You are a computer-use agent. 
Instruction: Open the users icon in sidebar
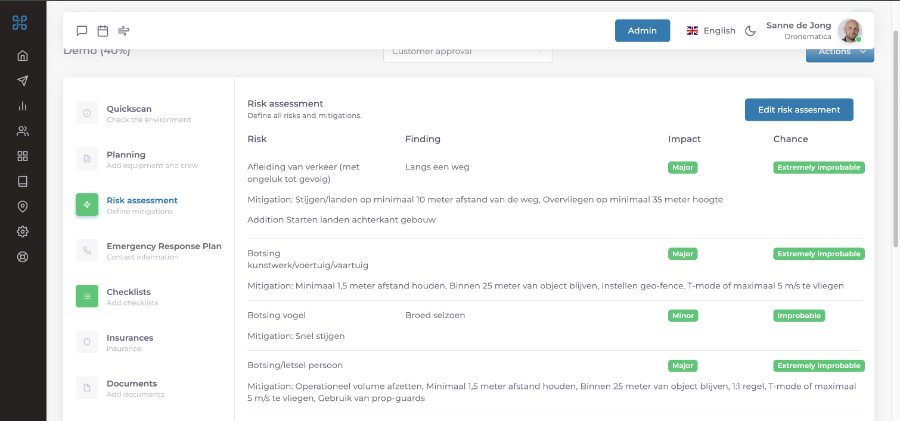coord(23,131)
